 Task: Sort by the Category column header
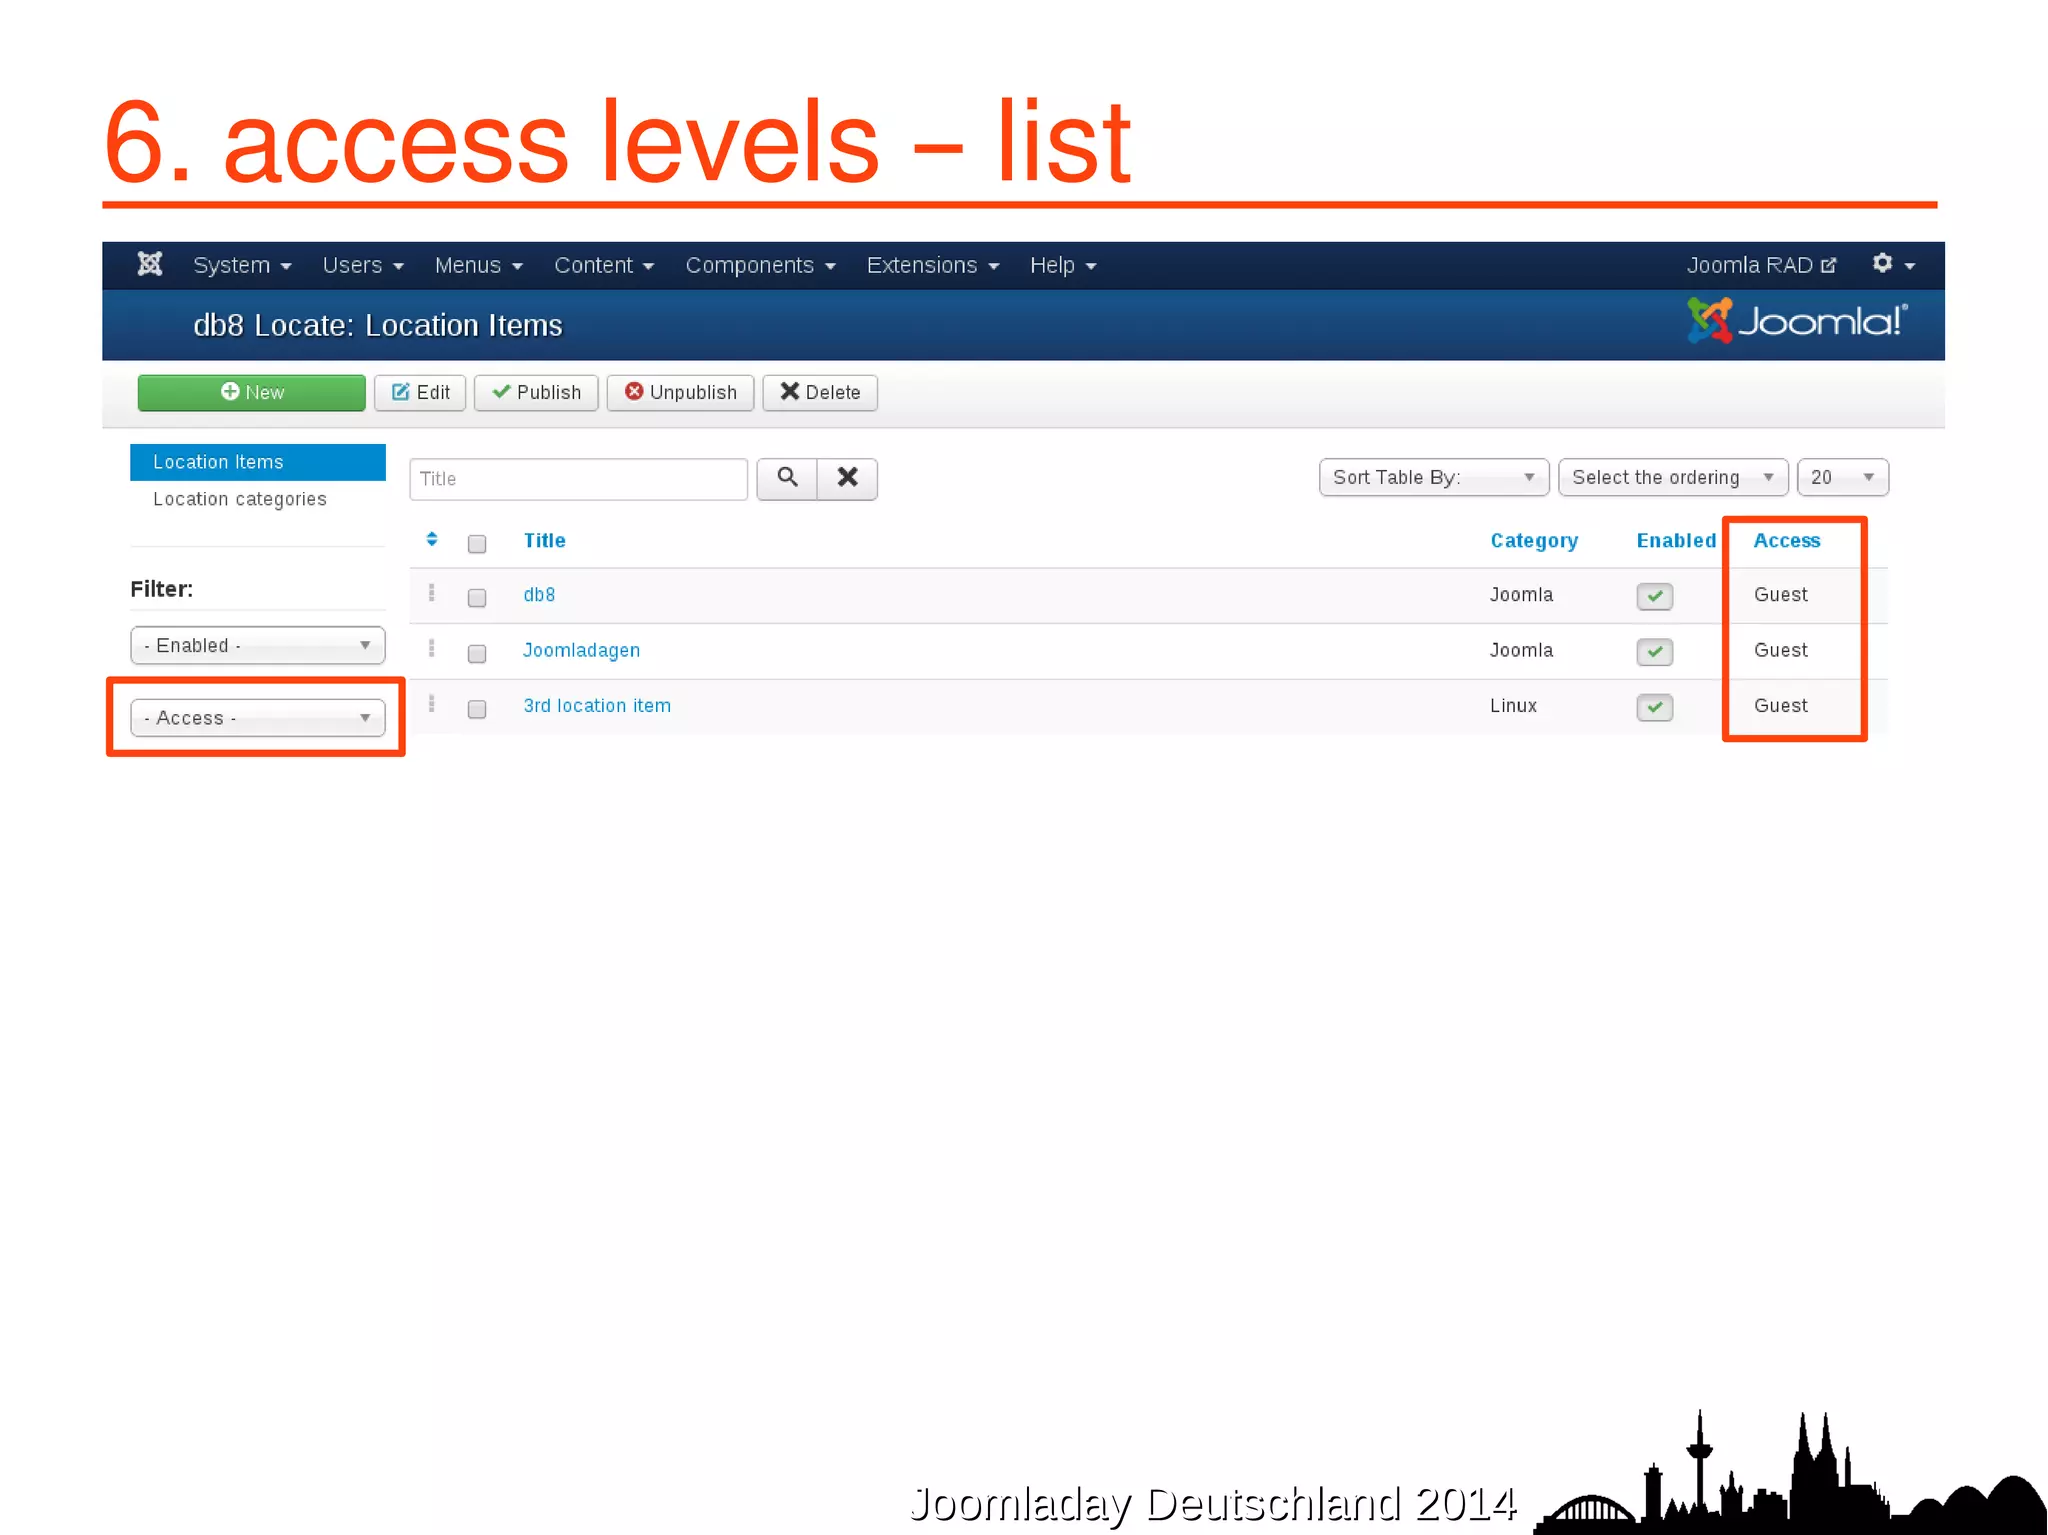point(1534,540)
